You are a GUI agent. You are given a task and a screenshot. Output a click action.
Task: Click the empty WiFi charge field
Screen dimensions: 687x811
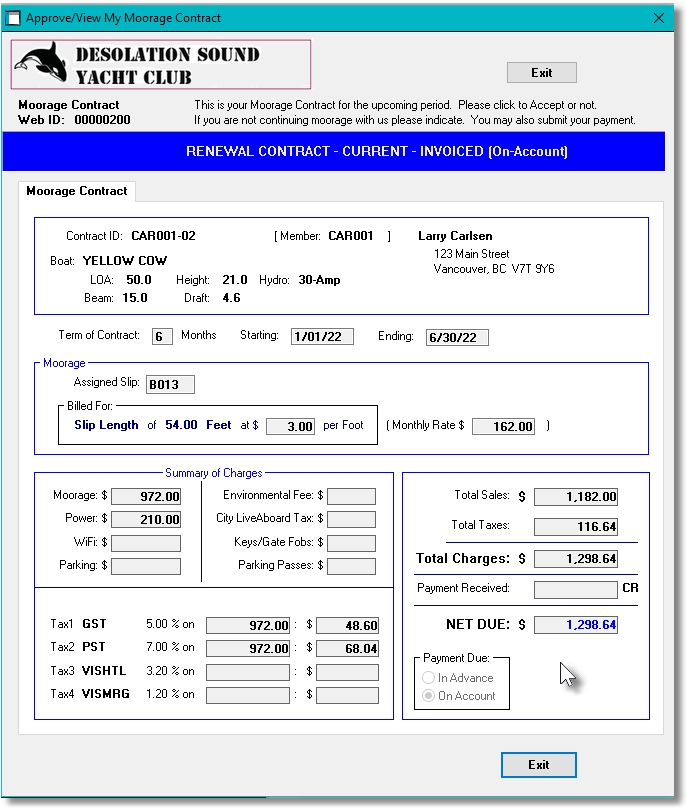pos(146,543)
